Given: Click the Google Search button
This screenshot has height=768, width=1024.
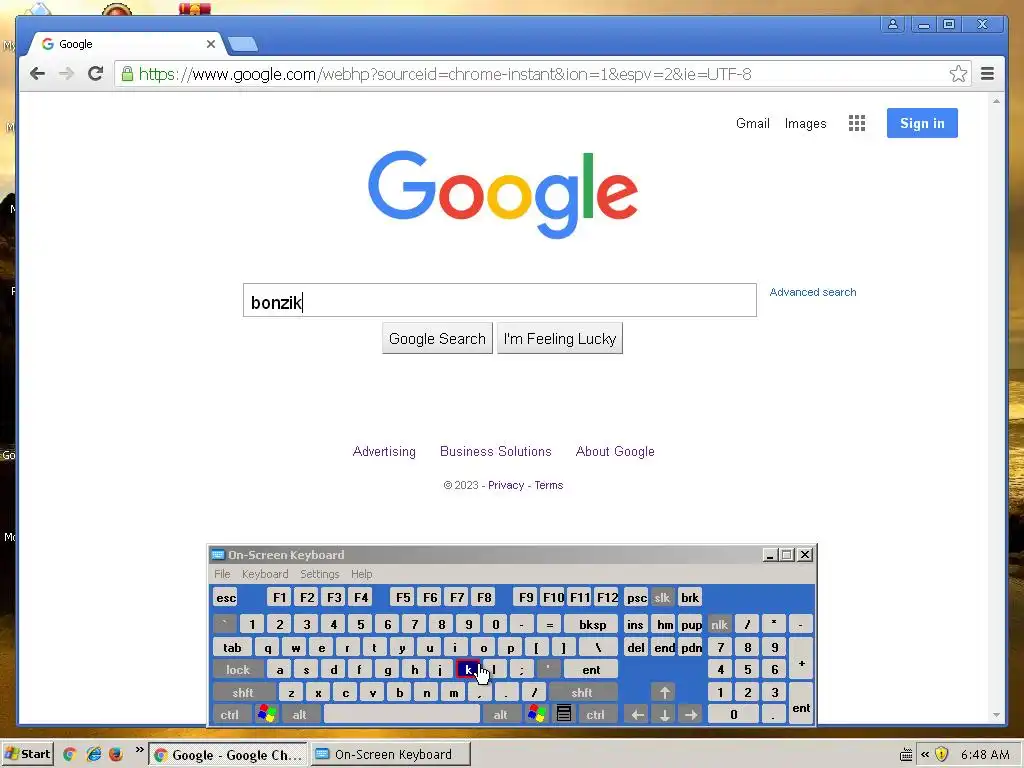Looking at the screenshot, I should (x=437, y=338).
